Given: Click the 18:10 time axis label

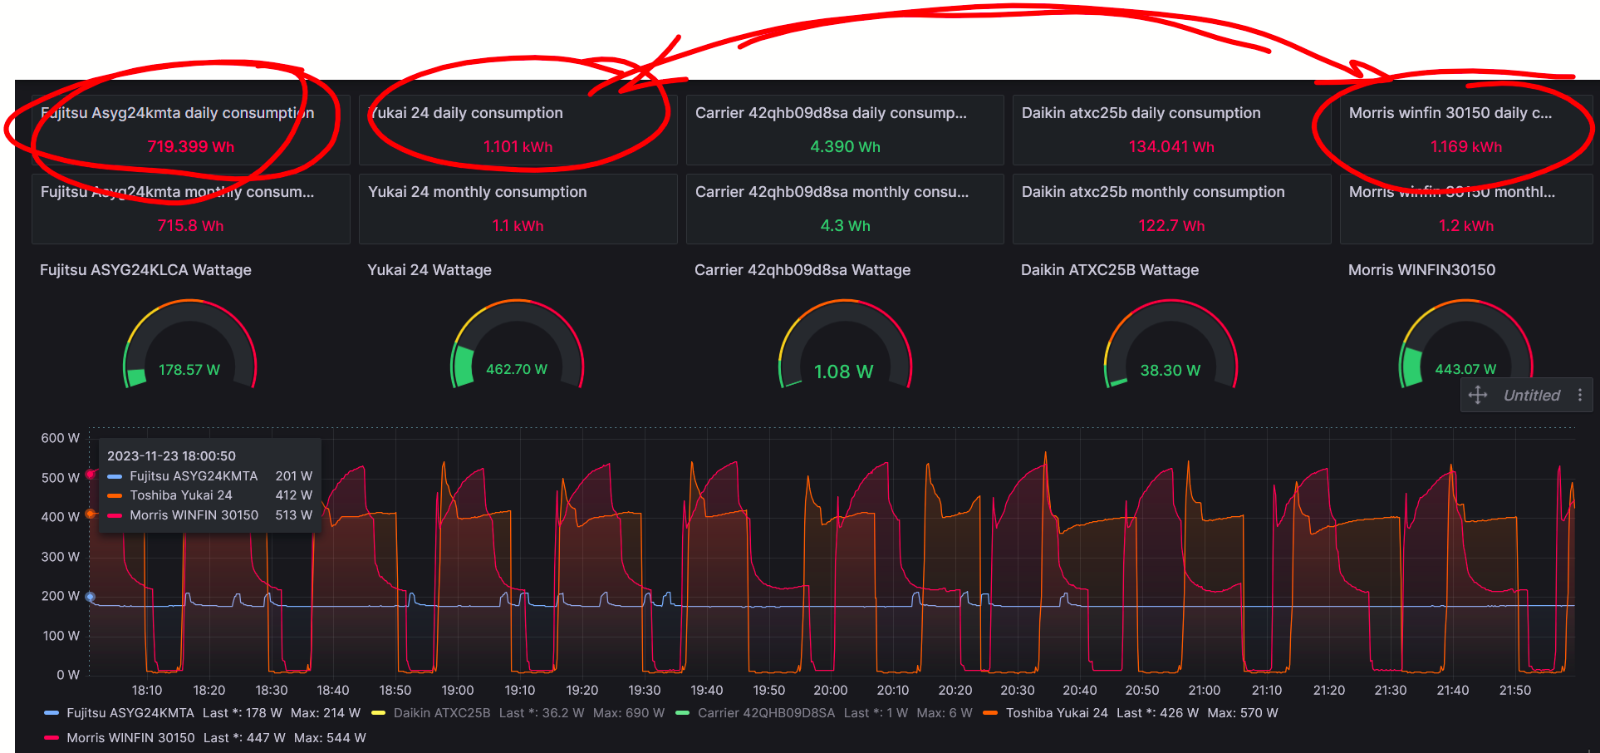Looking at the screenshot, I should coord(147,690).
